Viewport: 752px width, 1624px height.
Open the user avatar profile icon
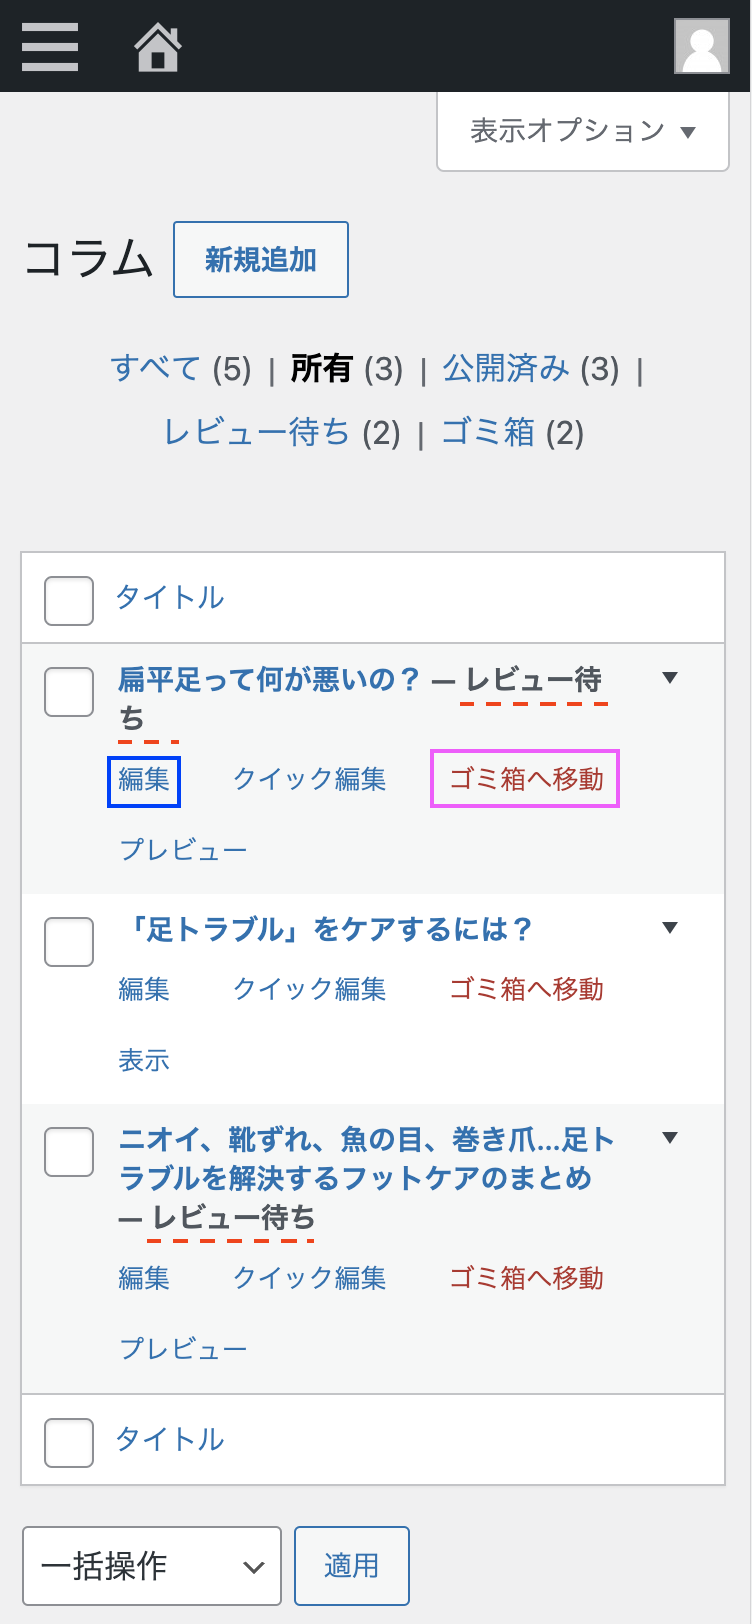(x=702, y=45)
